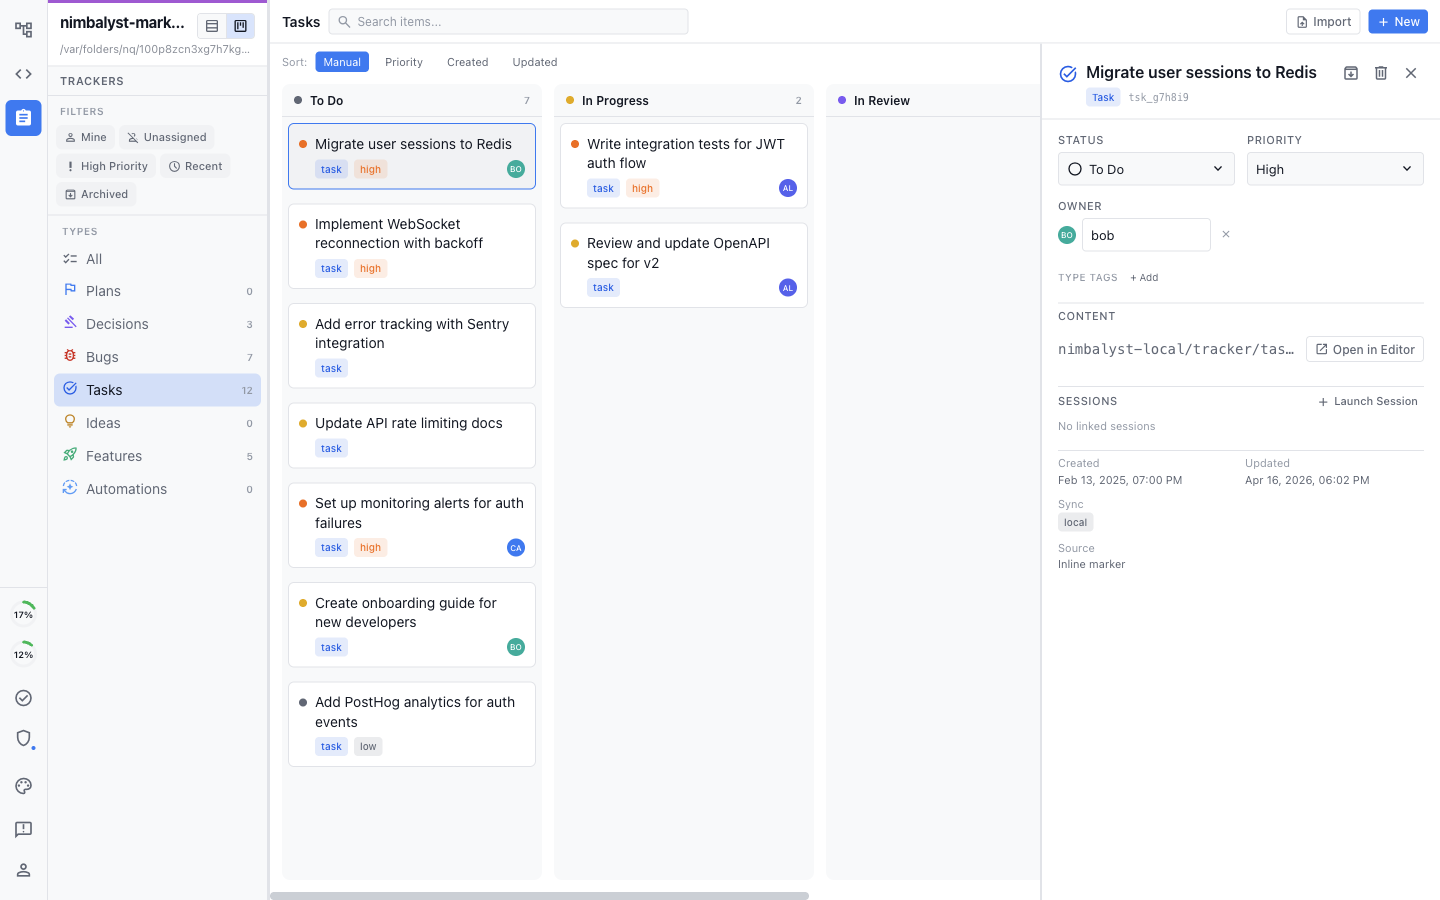Add a type tag
Viewport: 1440px width, 900px height.
pyautogui.click(x=1144, y=278)
